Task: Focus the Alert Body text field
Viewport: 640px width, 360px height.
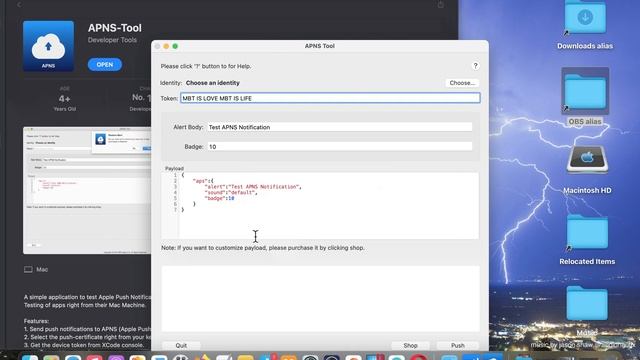Action: tap(340, 127)
